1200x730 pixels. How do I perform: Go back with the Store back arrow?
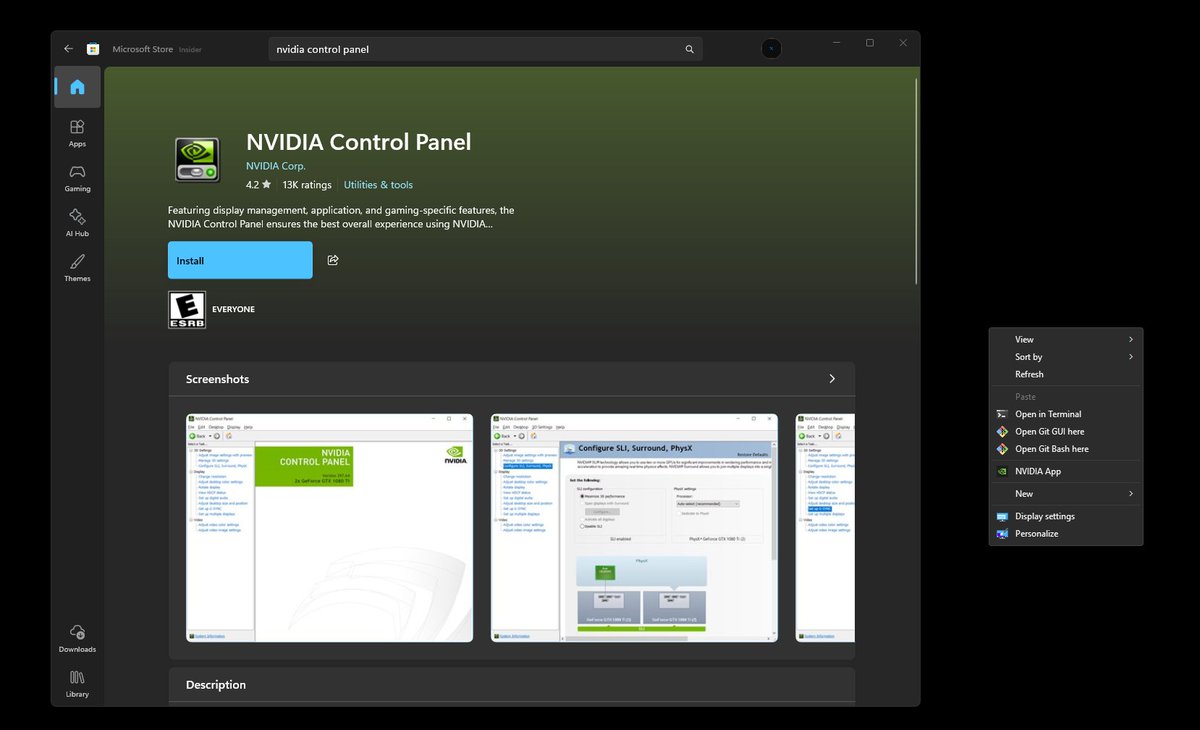click(x=68, y=48)
